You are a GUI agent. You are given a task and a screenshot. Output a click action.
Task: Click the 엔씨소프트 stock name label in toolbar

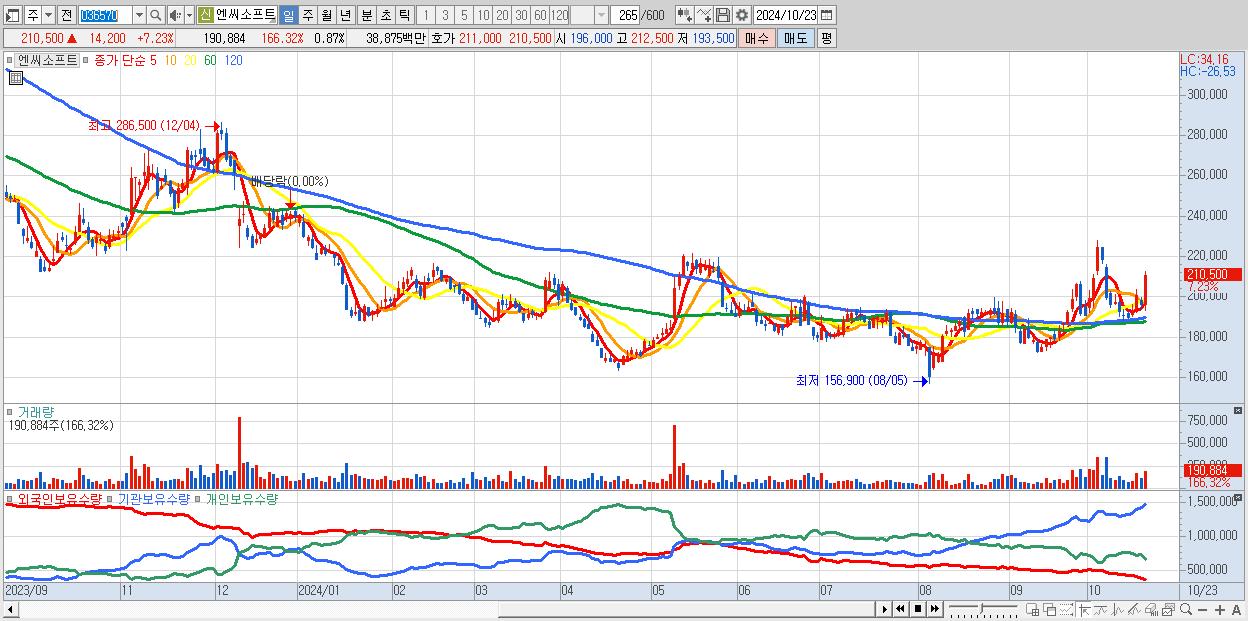click(246, 15)
